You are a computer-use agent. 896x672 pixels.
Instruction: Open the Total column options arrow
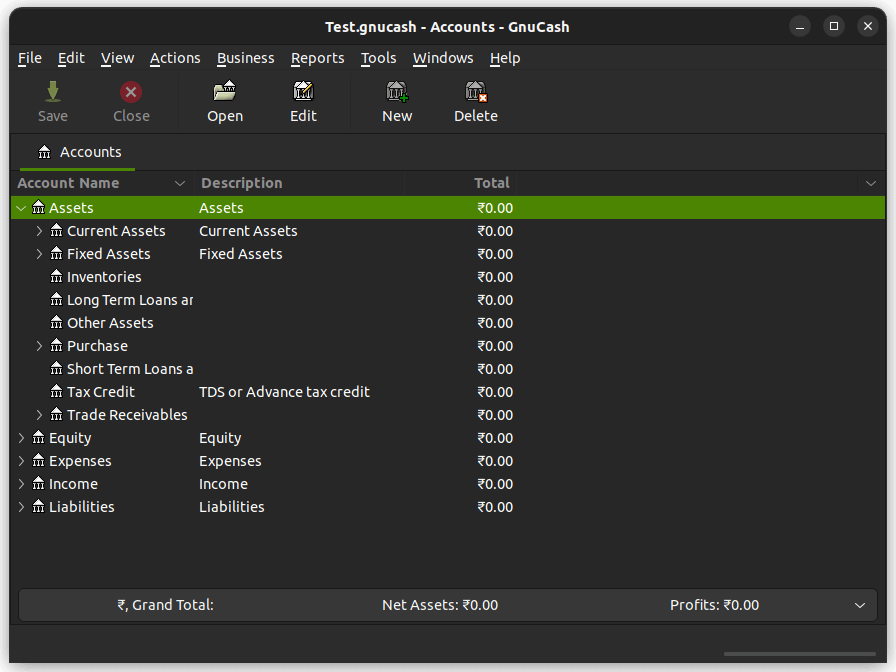click(869, 183)
